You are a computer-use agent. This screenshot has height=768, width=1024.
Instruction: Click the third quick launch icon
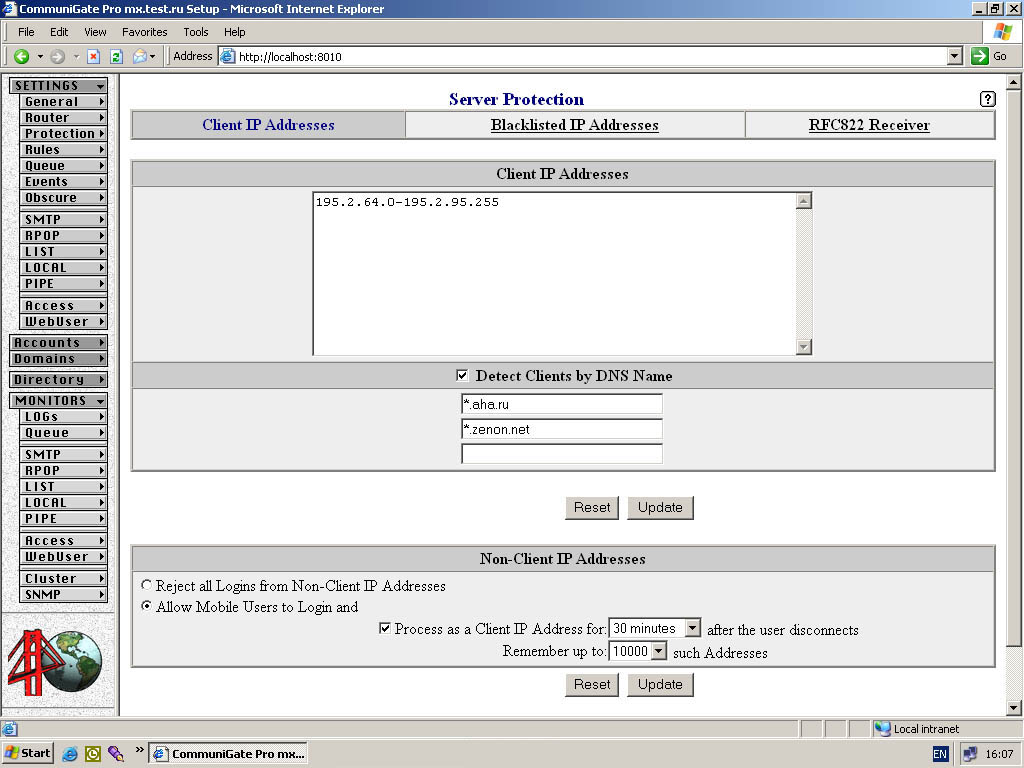[x=116, y=754]
